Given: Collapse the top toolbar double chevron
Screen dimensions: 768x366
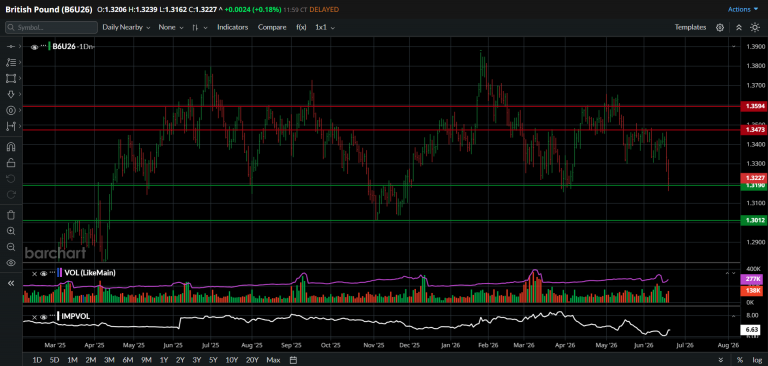Looking at the screenshot, I should click(x=739, y=27).
